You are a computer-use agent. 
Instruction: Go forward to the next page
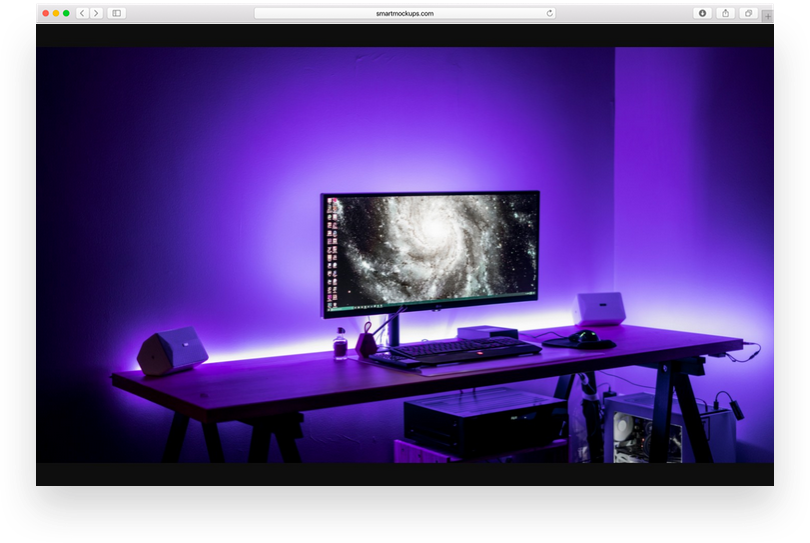click(x=96, y=13)
